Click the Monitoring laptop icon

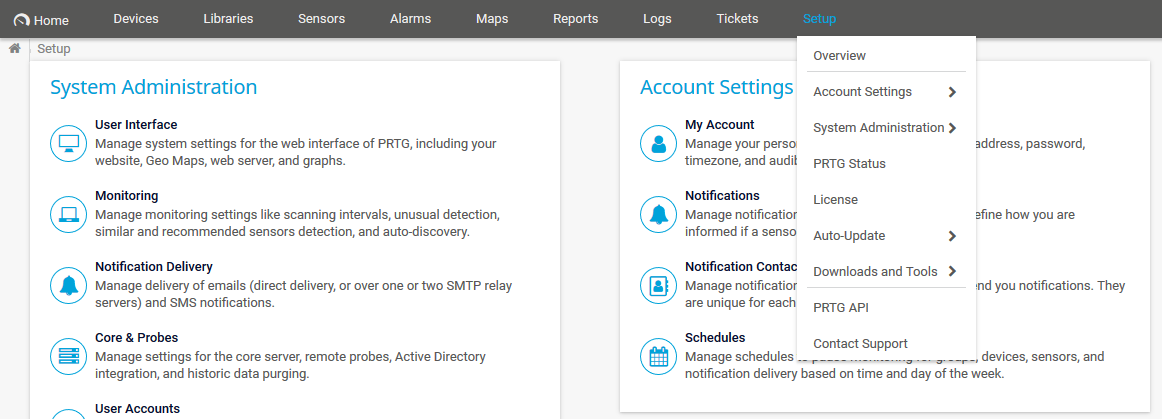[69, 215]
